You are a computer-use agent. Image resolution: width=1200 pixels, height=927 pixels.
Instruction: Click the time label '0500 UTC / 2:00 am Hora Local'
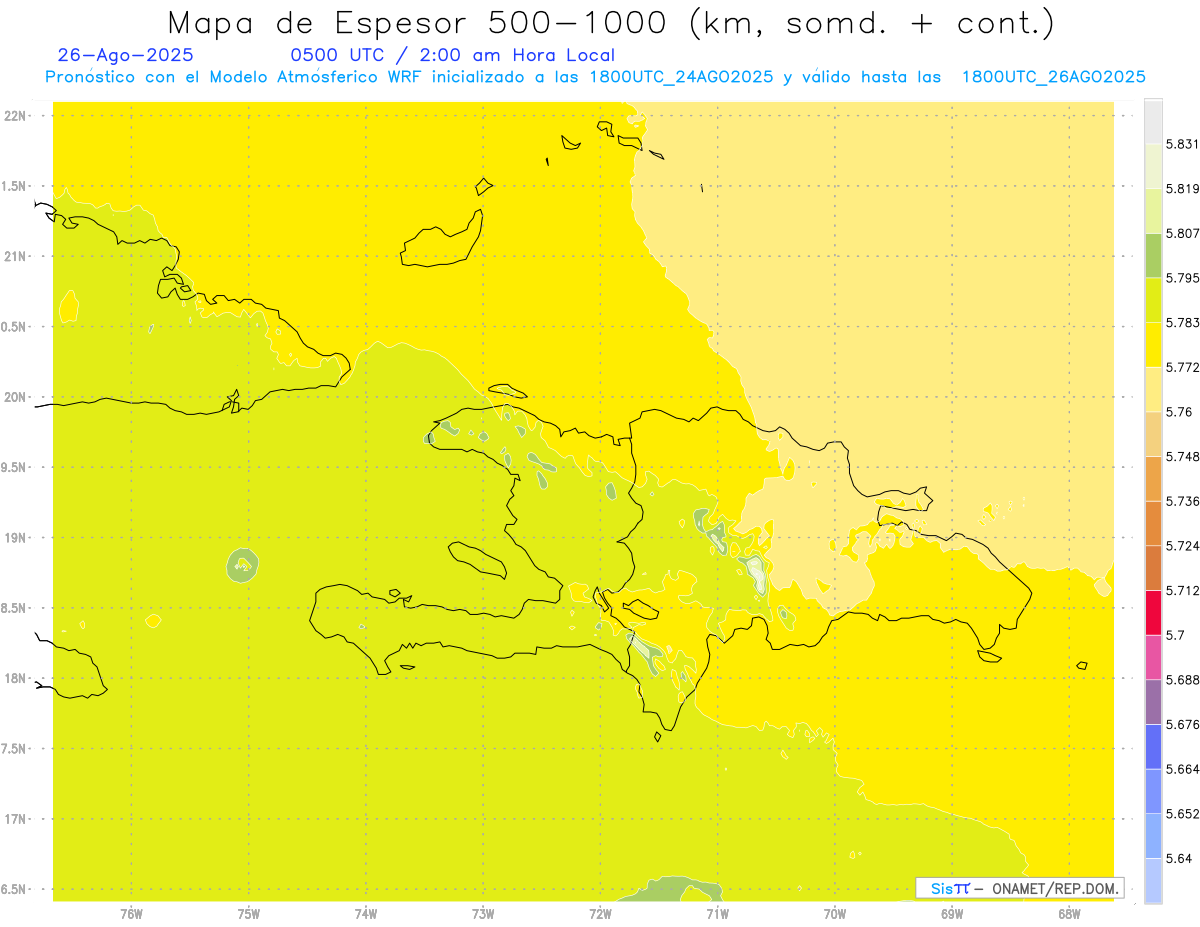tap(452, 56)
